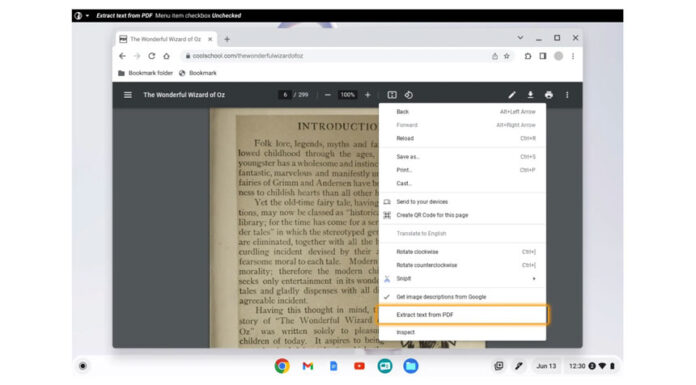
Task: Open the PDF sidebar hamburger menu
Action: (127, 95)
